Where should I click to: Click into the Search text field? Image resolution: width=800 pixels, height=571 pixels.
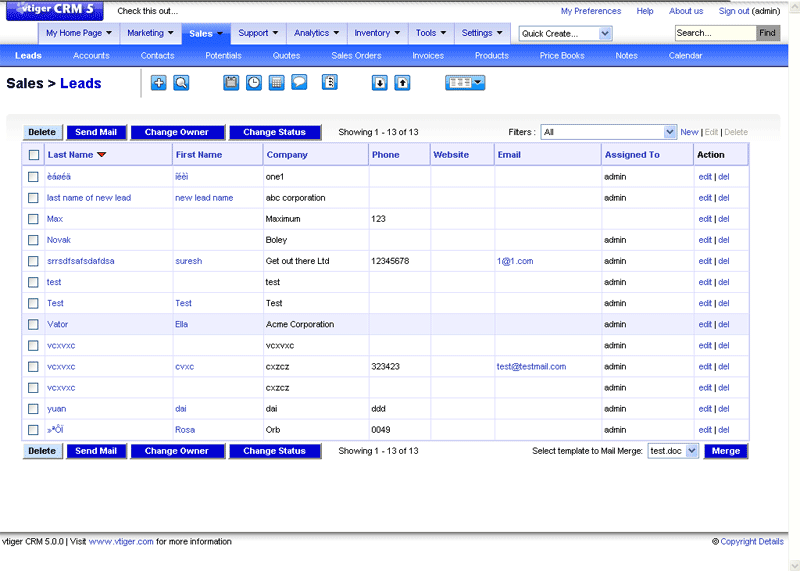pyautogui.click(x=715, y=33)
